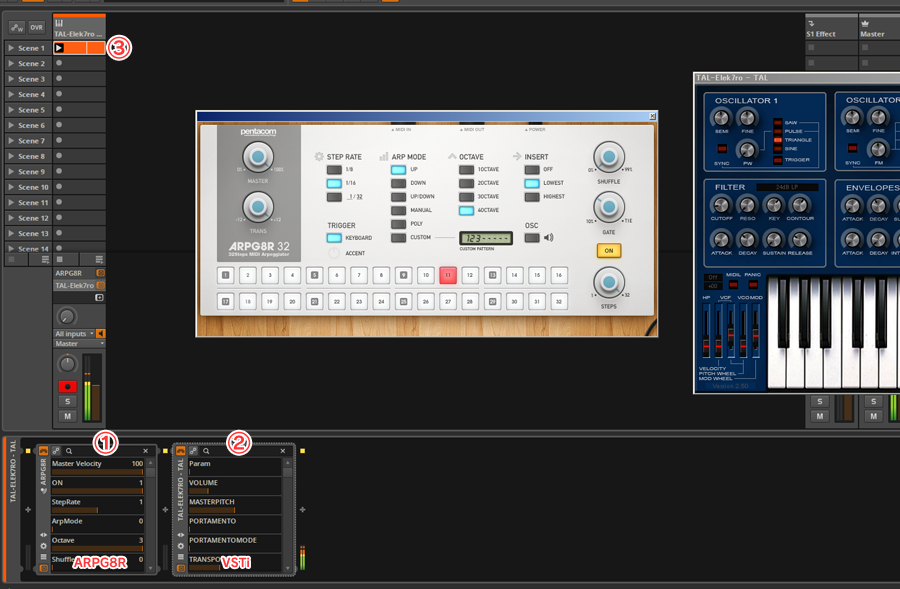This screenshot has width=900, height=589.
Task: Open the 24dB LP filter type selector
Action: [788, 187]
